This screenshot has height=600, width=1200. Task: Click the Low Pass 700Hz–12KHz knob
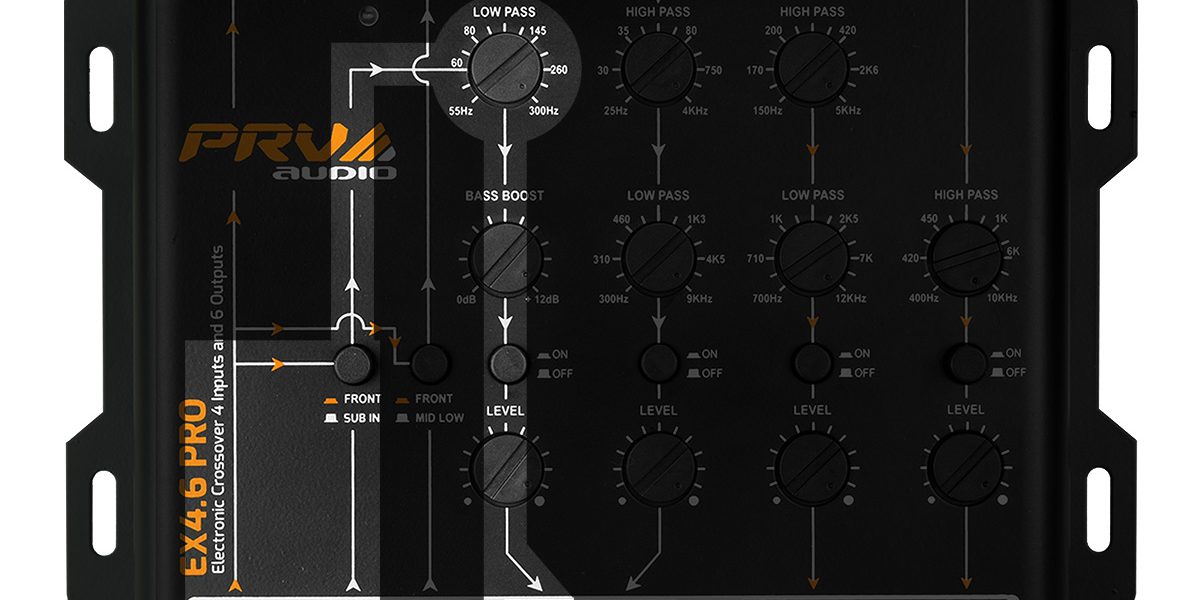coord(811,258)
